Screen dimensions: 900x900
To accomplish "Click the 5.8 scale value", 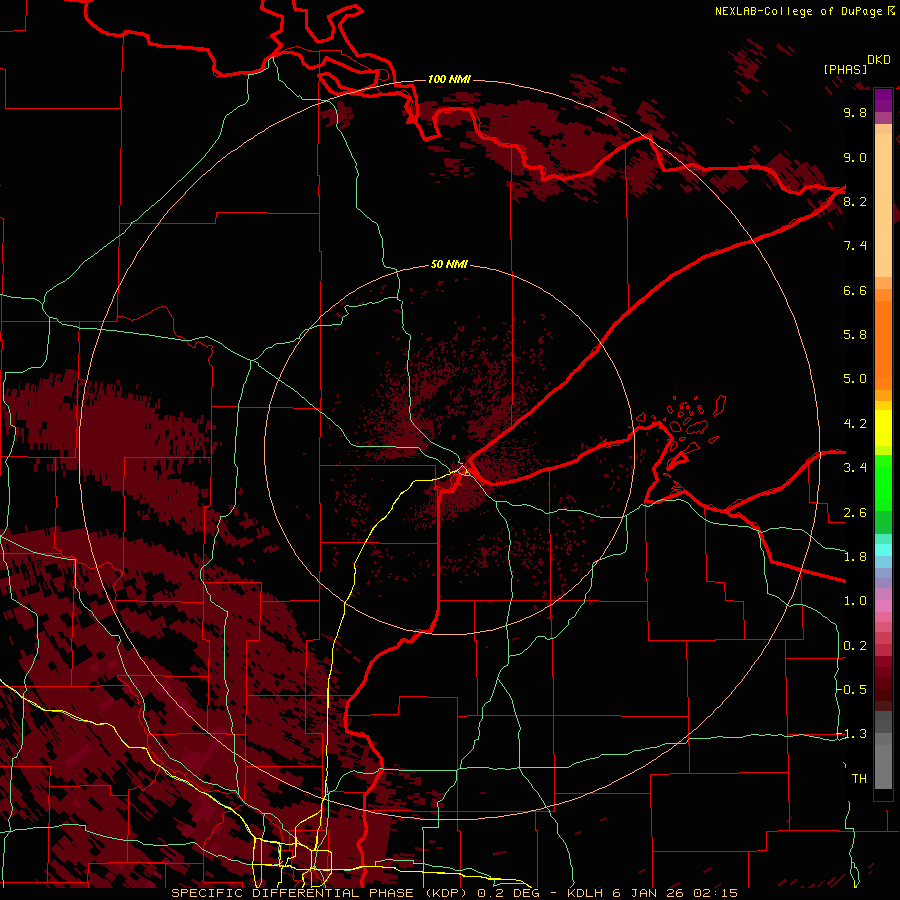I will (x=855, y=335).
